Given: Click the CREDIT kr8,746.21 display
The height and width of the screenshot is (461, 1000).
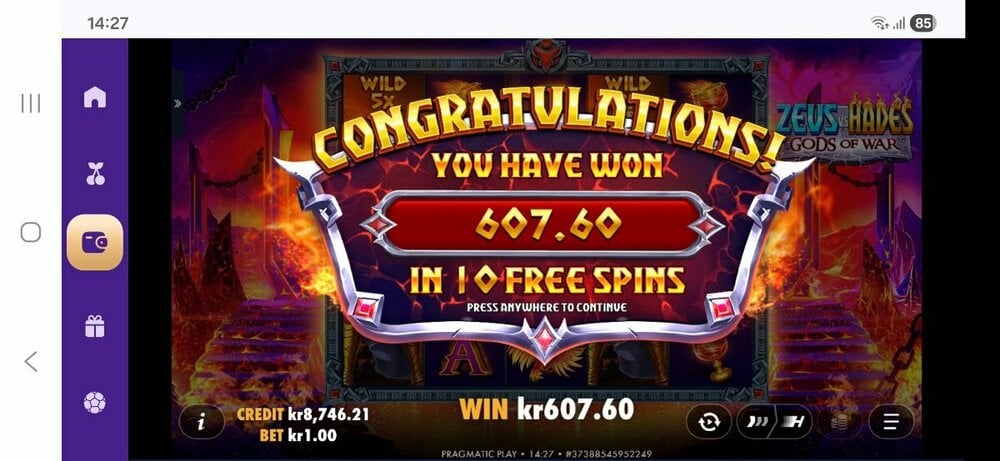Looking at the screenshot, I should pos(303,414).
